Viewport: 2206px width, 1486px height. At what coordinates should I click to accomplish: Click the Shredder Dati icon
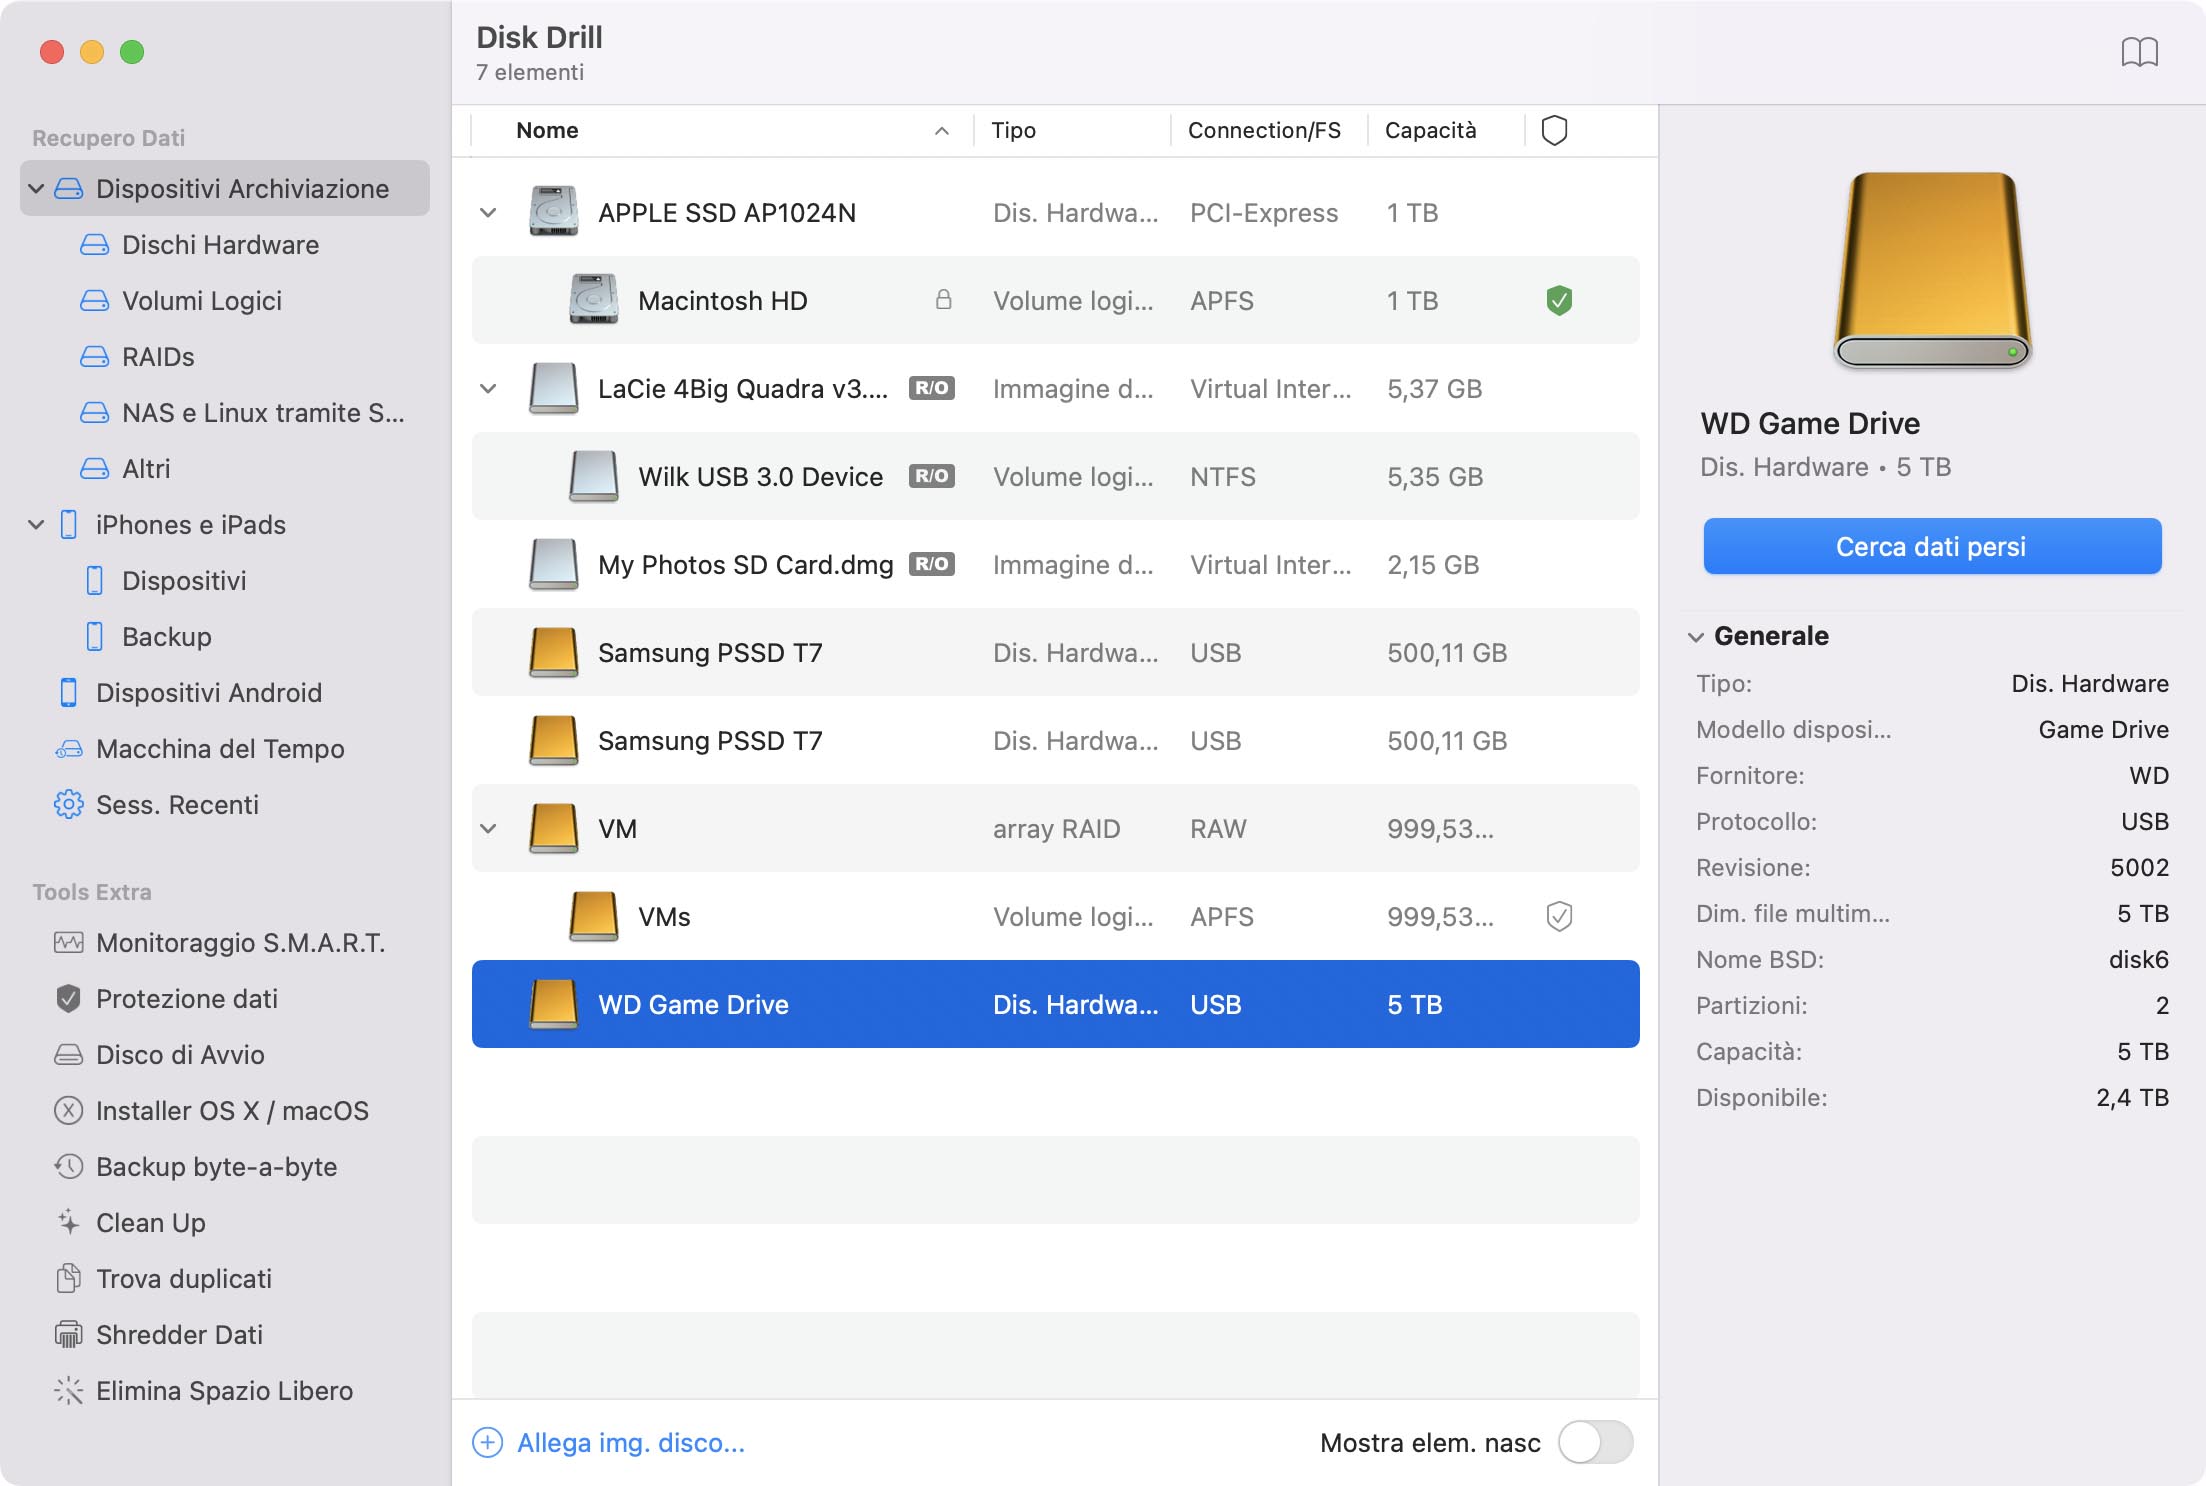point(65,1333)
